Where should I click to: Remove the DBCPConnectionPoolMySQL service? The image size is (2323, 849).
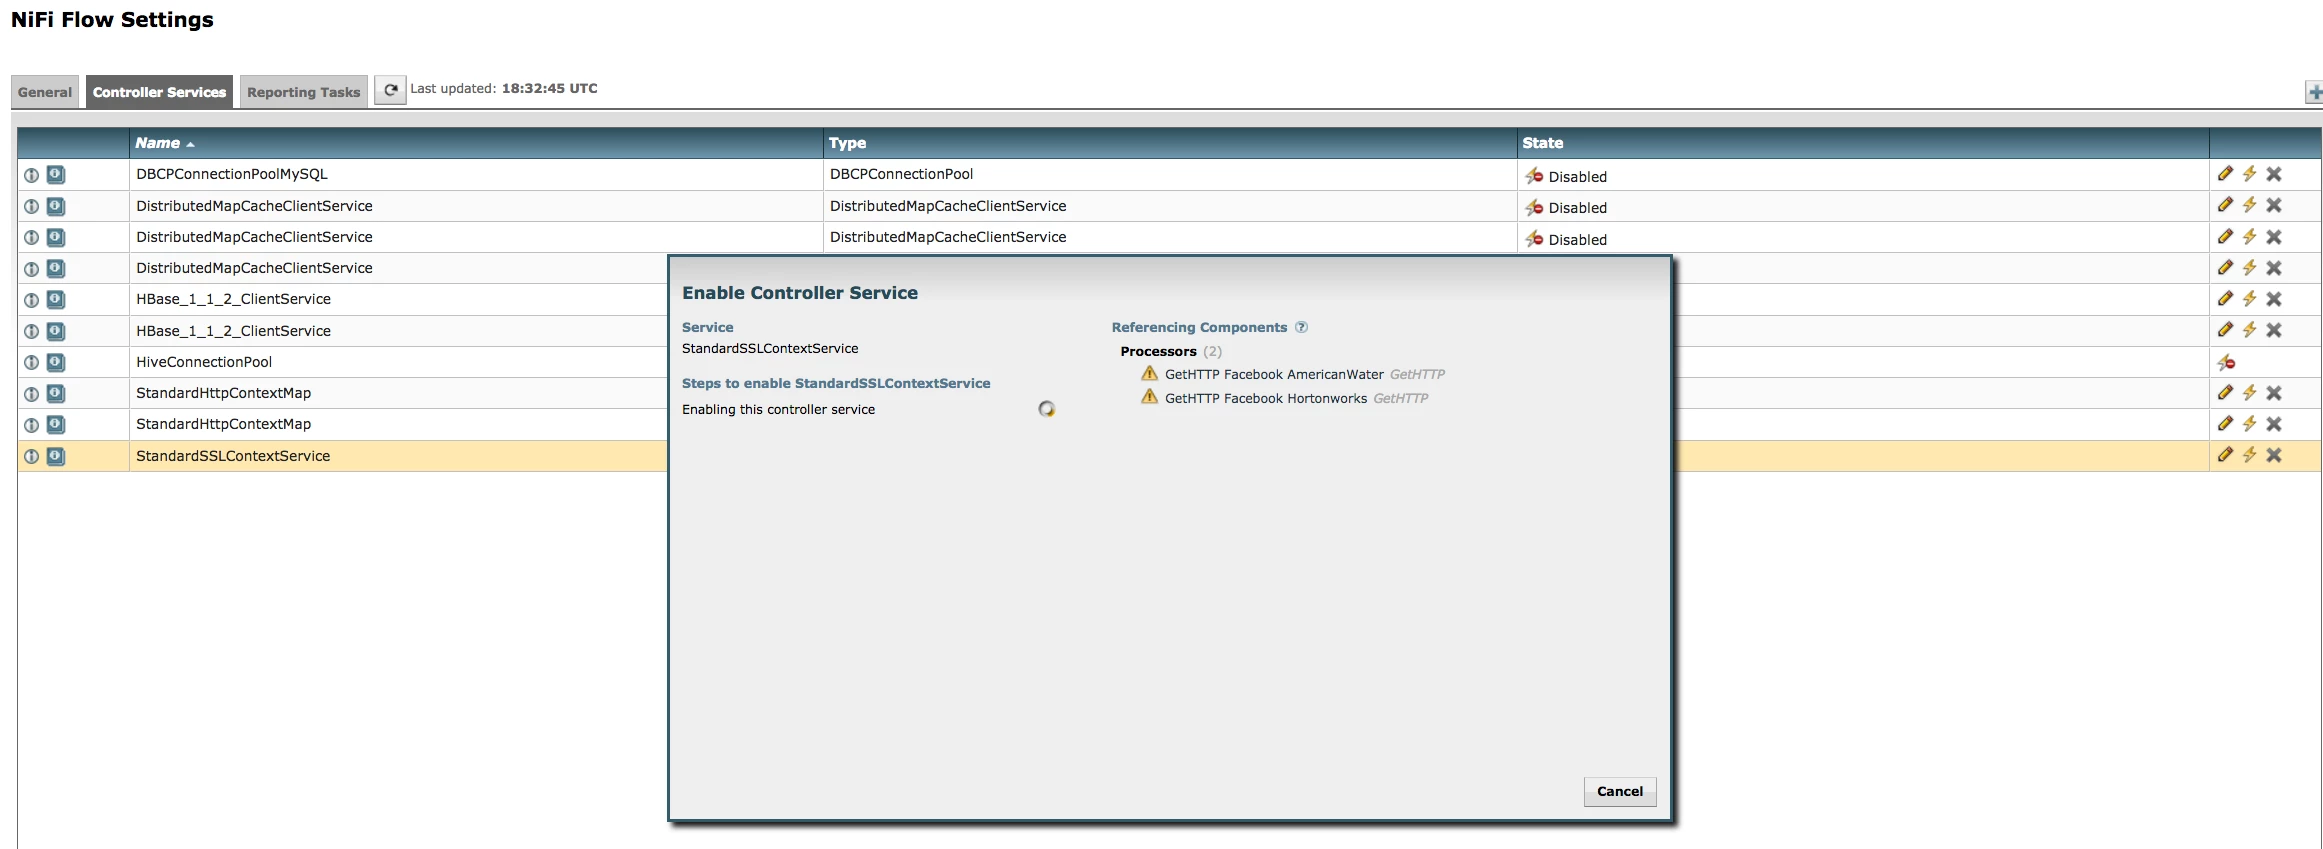(x=2274, y=174)
